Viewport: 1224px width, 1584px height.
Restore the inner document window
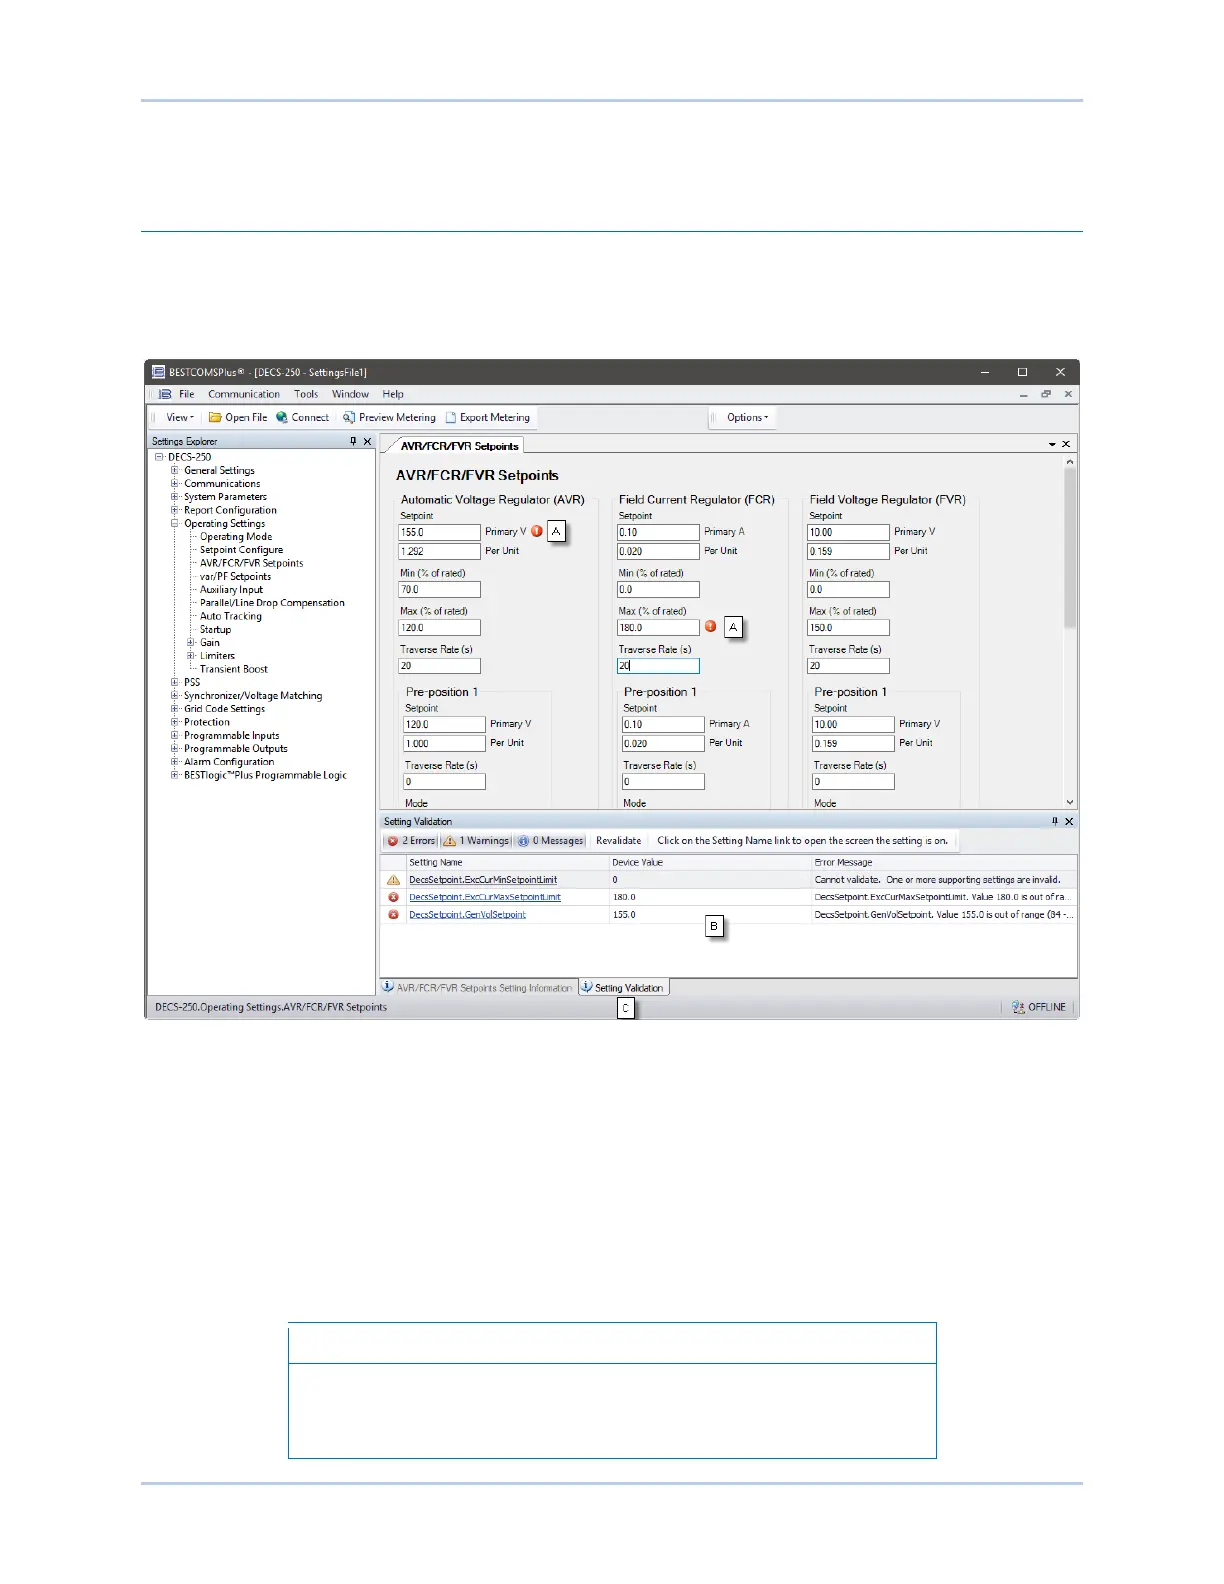coord(1046,394)
